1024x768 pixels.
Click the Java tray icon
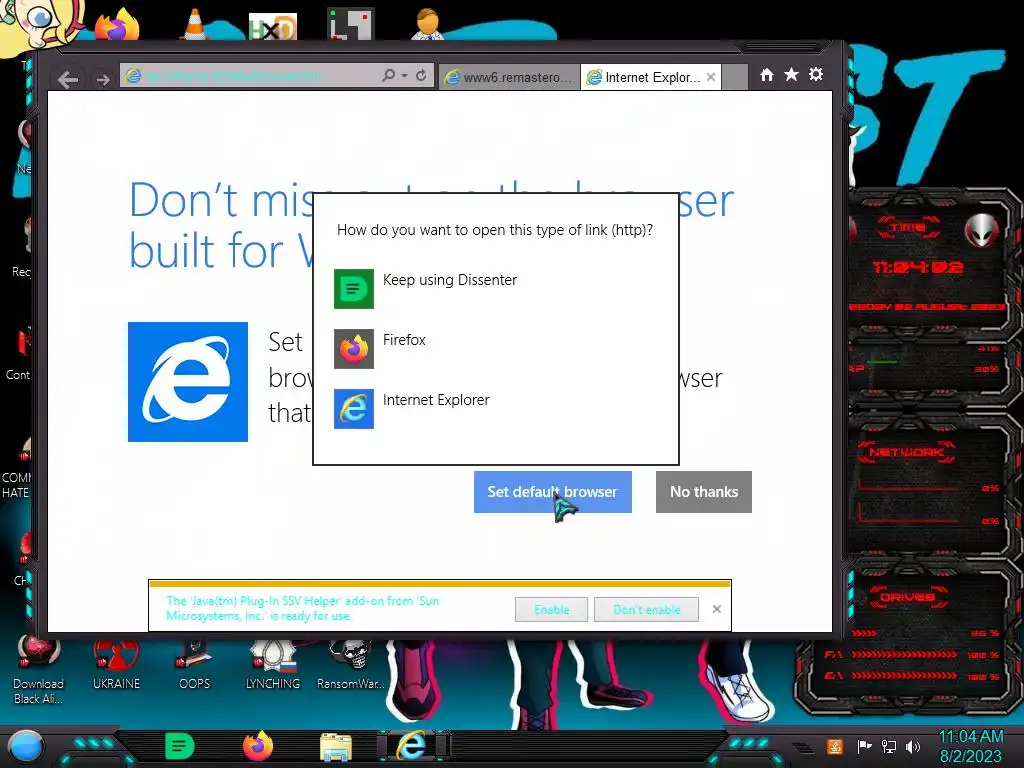(x=835, y=746)
